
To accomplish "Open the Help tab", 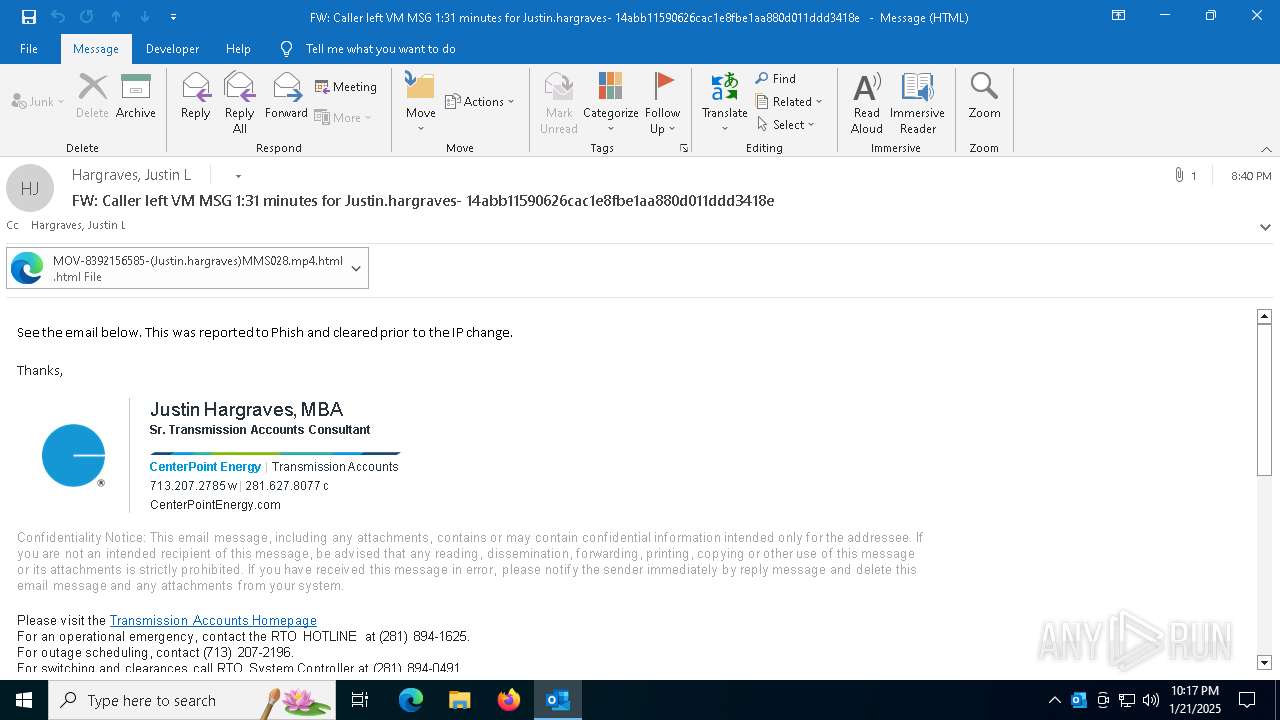I will click(x=238, y=49).
